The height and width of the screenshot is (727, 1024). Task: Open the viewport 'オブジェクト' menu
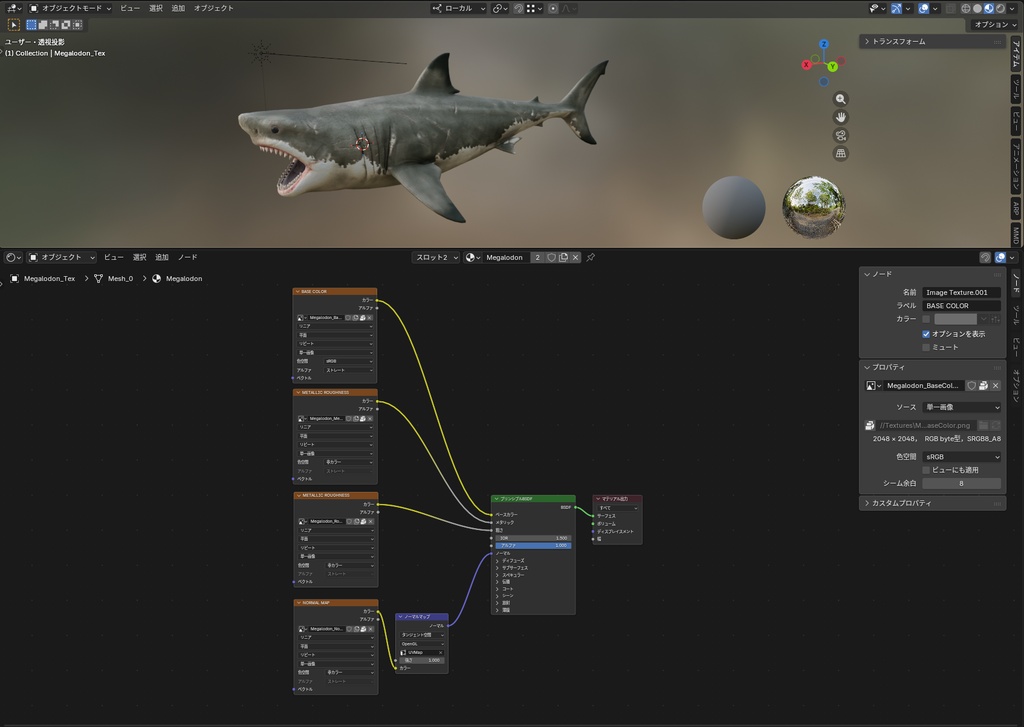[x=214, y=8]
